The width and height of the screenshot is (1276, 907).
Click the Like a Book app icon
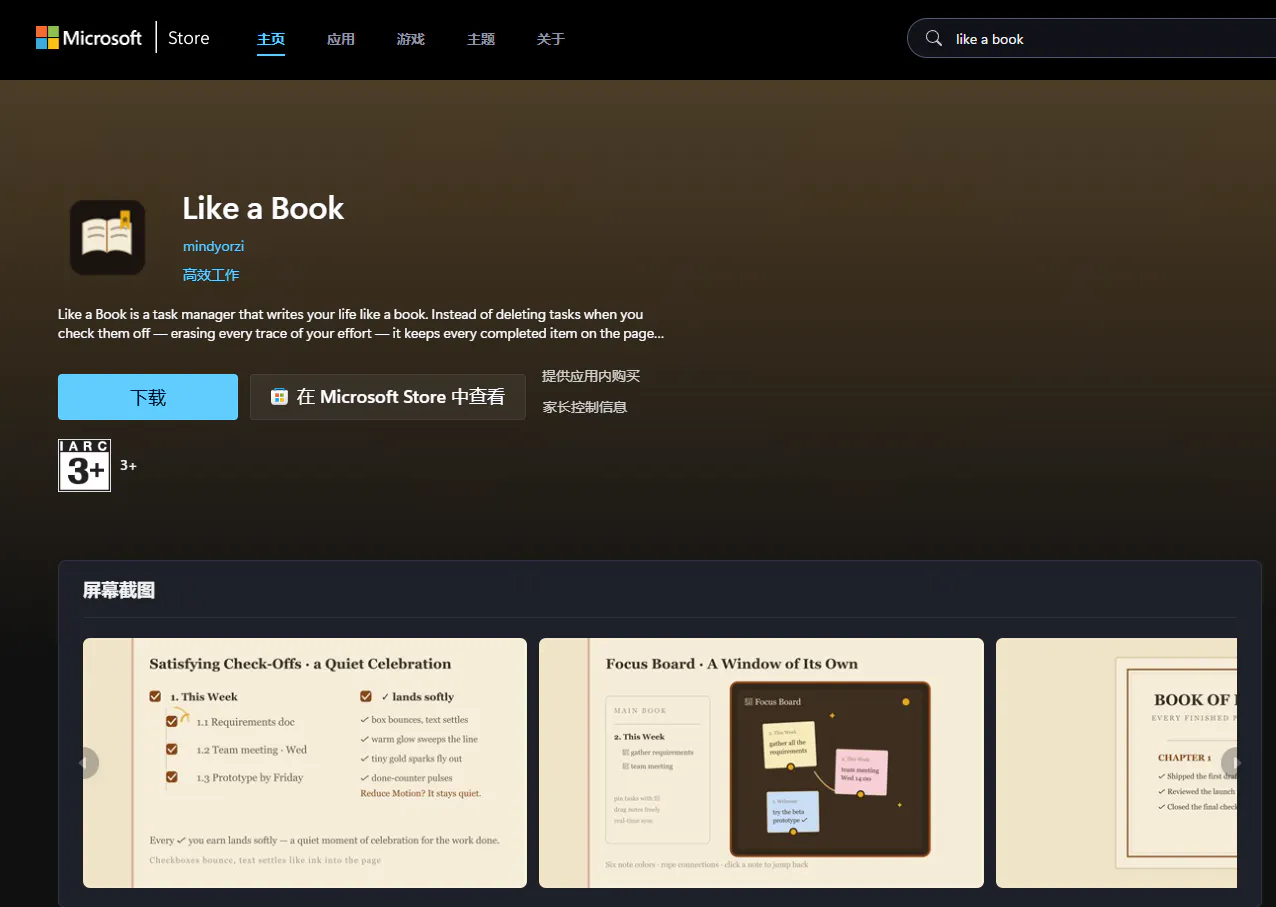[108, 237]
